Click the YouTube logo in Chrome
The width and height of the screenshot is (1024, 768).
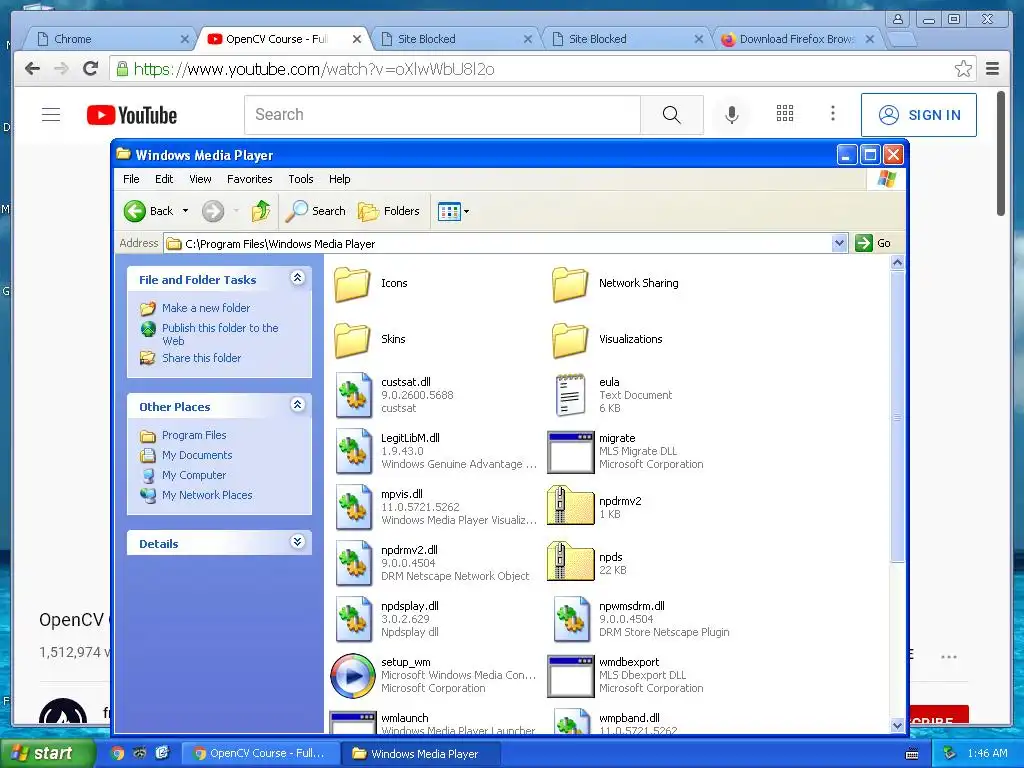pos(132,115)
